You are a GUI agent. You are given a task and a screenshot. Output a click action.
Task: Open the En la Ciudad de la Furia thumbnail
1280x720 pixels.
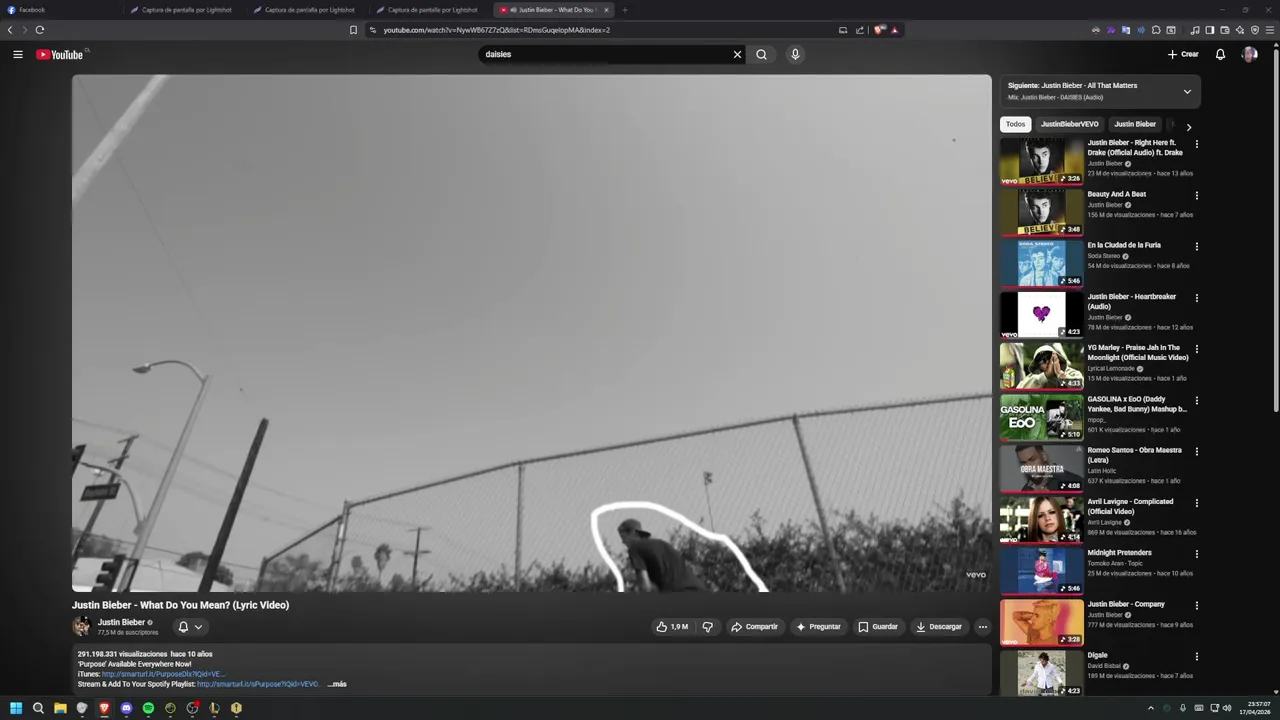tap(1042, 263)
